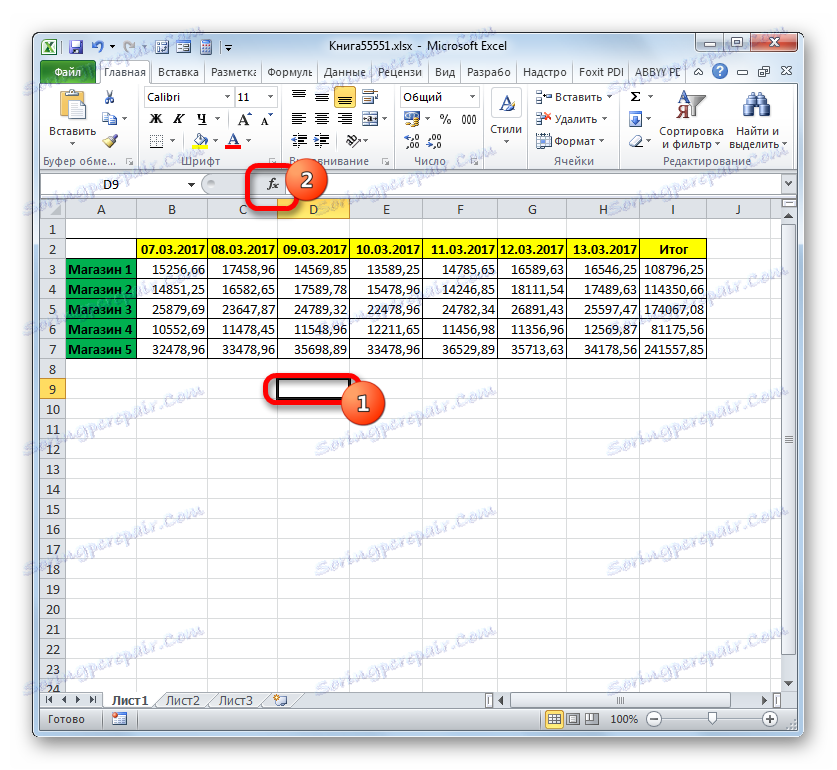Click the blue Help question mark

click(x=720, y=71)
